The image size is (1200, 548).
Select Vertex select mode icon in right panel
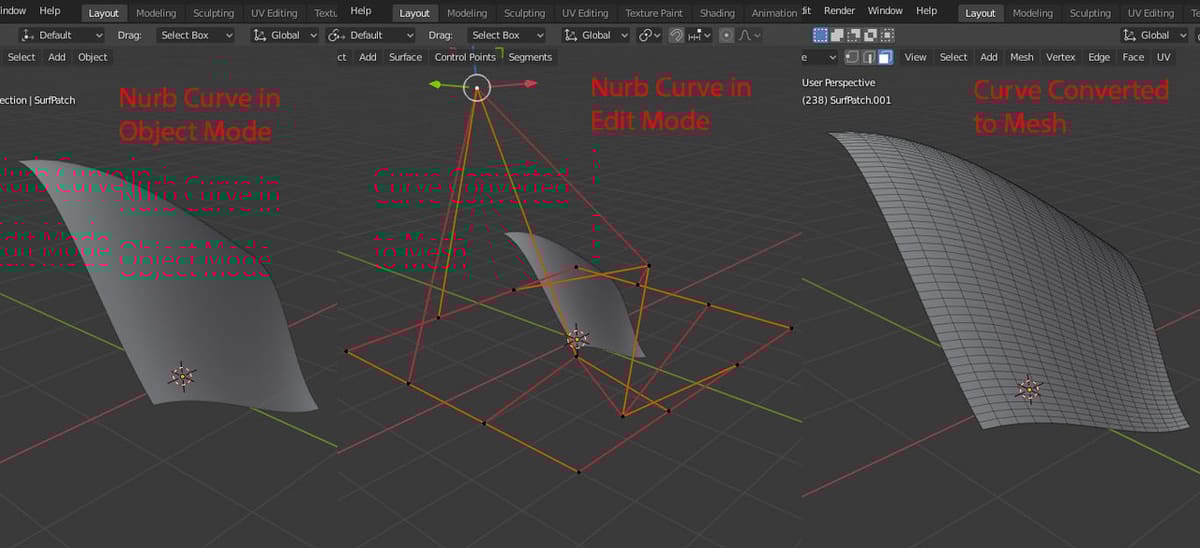click(x=852, y=57)
